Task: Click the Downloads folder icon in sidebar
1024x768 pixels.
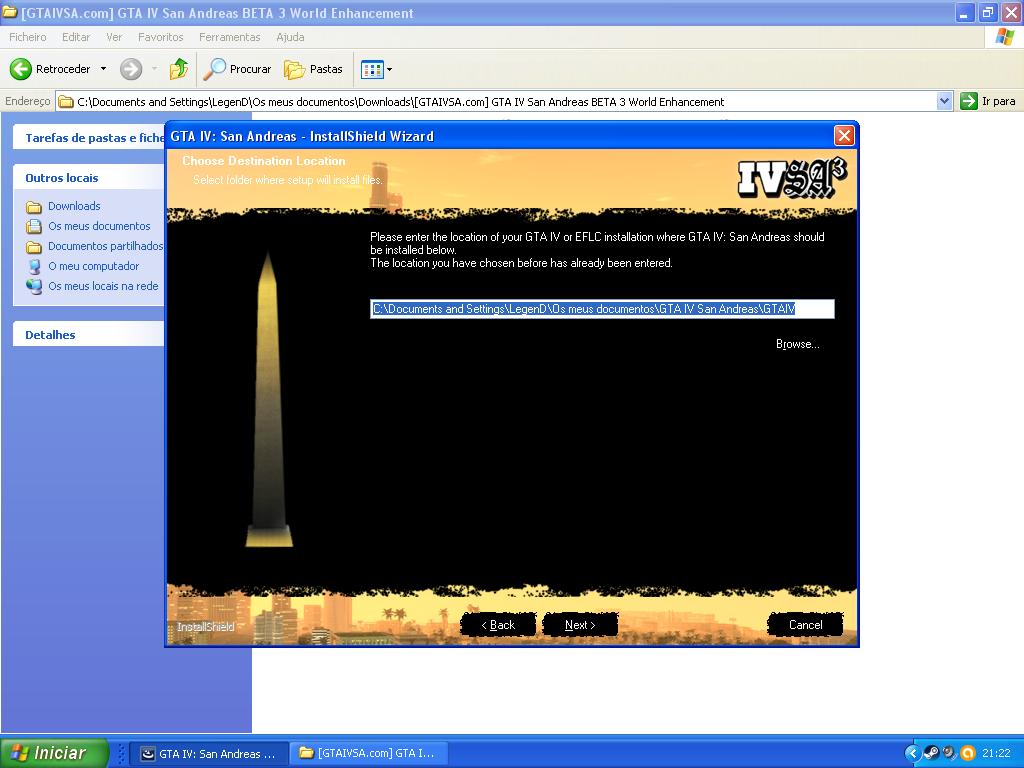Action: pos(33,207)
